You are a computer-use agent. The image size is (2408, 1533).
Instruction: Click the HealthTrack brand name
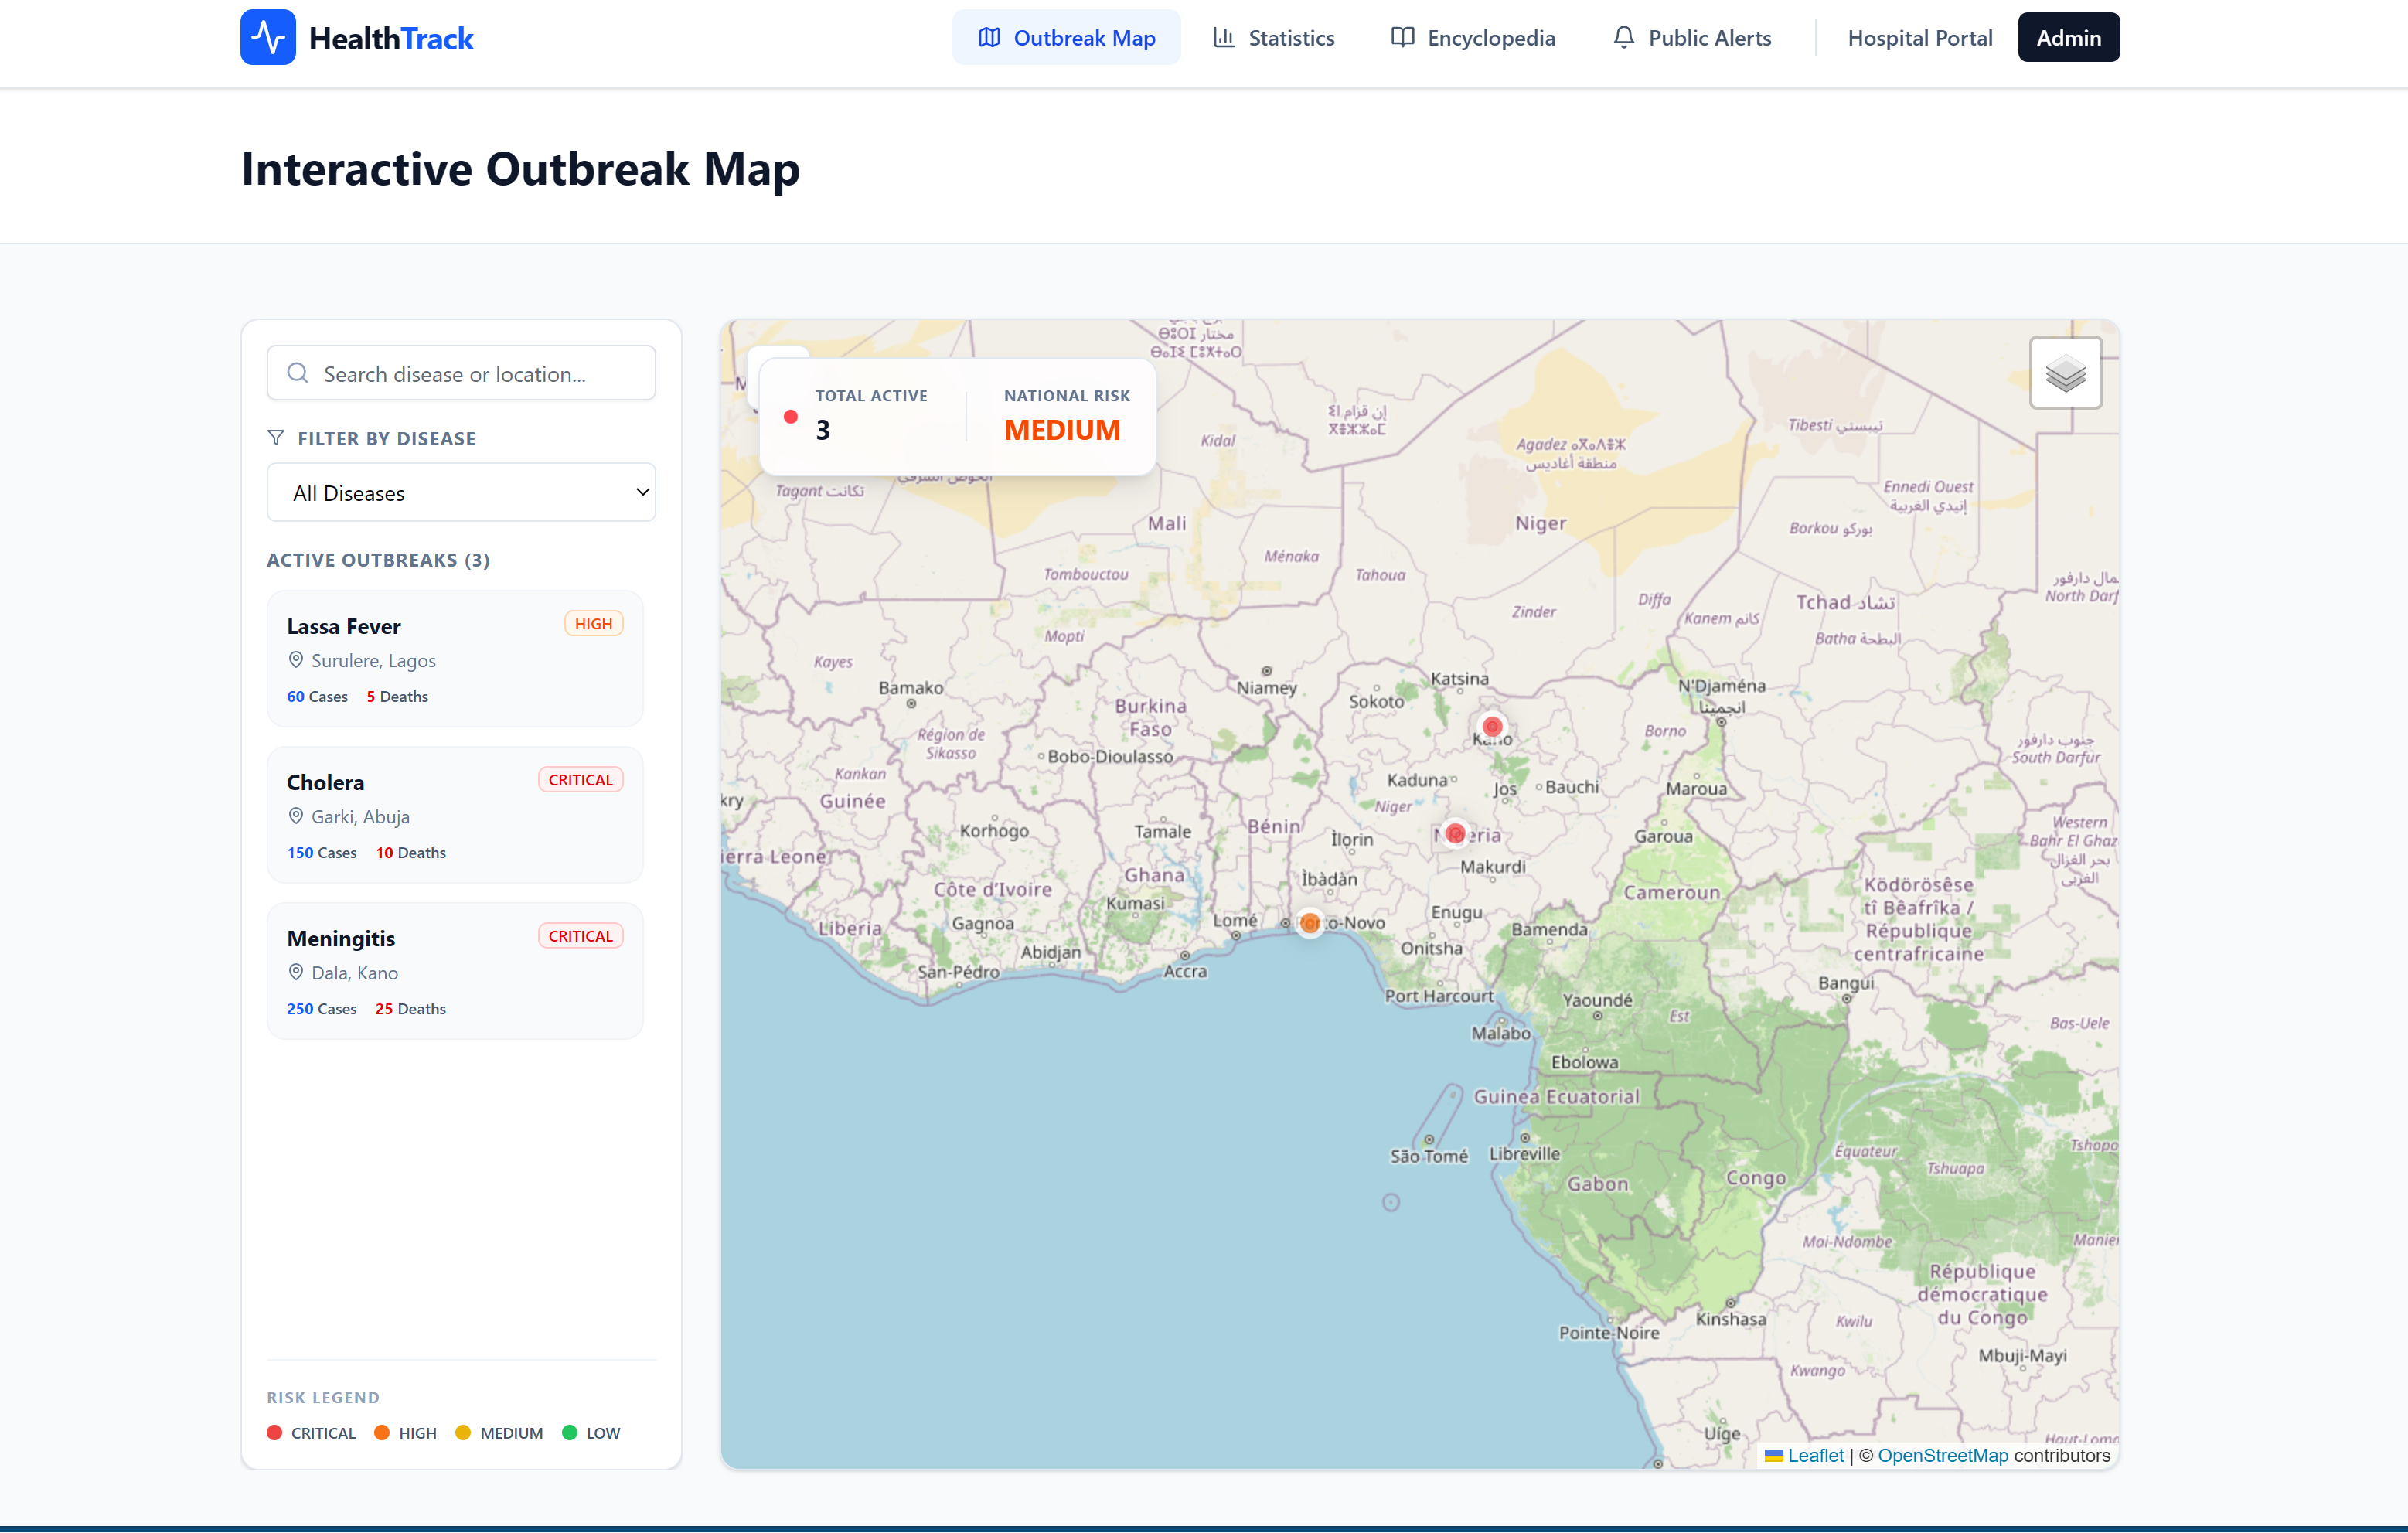pos(391,38)
